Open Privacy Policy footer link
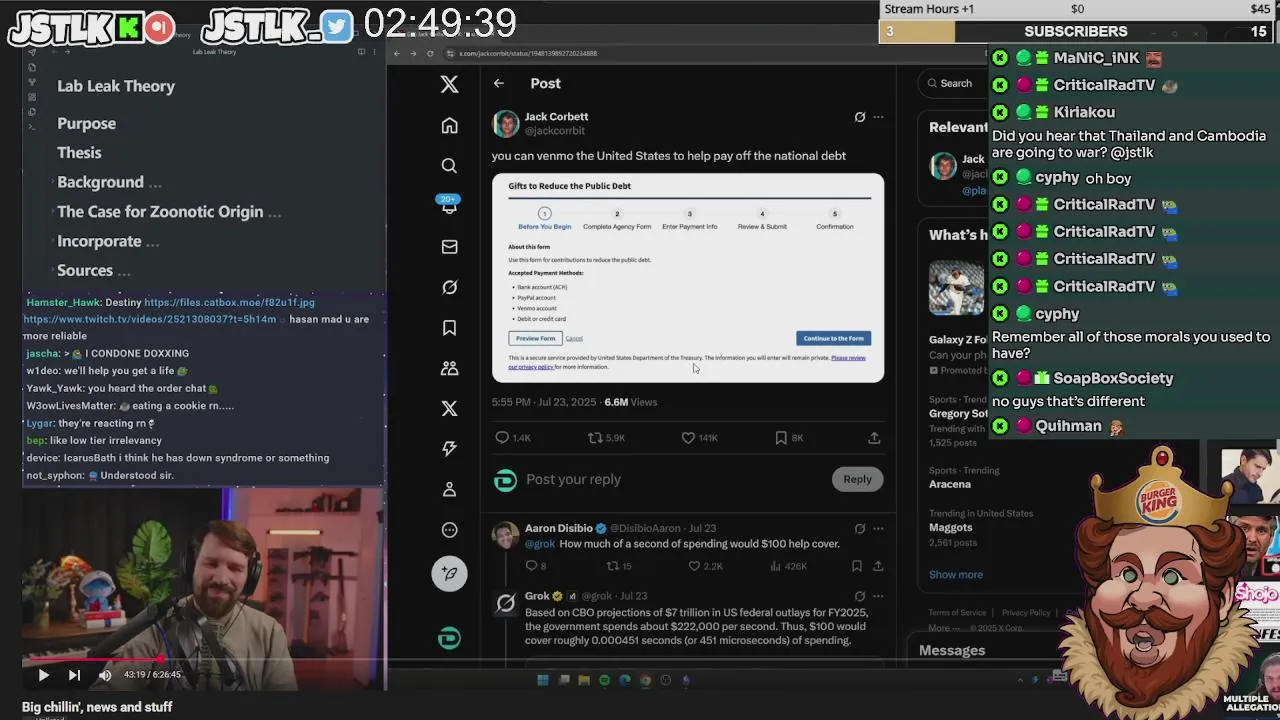Image resolution: width=1280 pixels, height=720 pixels. tap(1026, 613)
